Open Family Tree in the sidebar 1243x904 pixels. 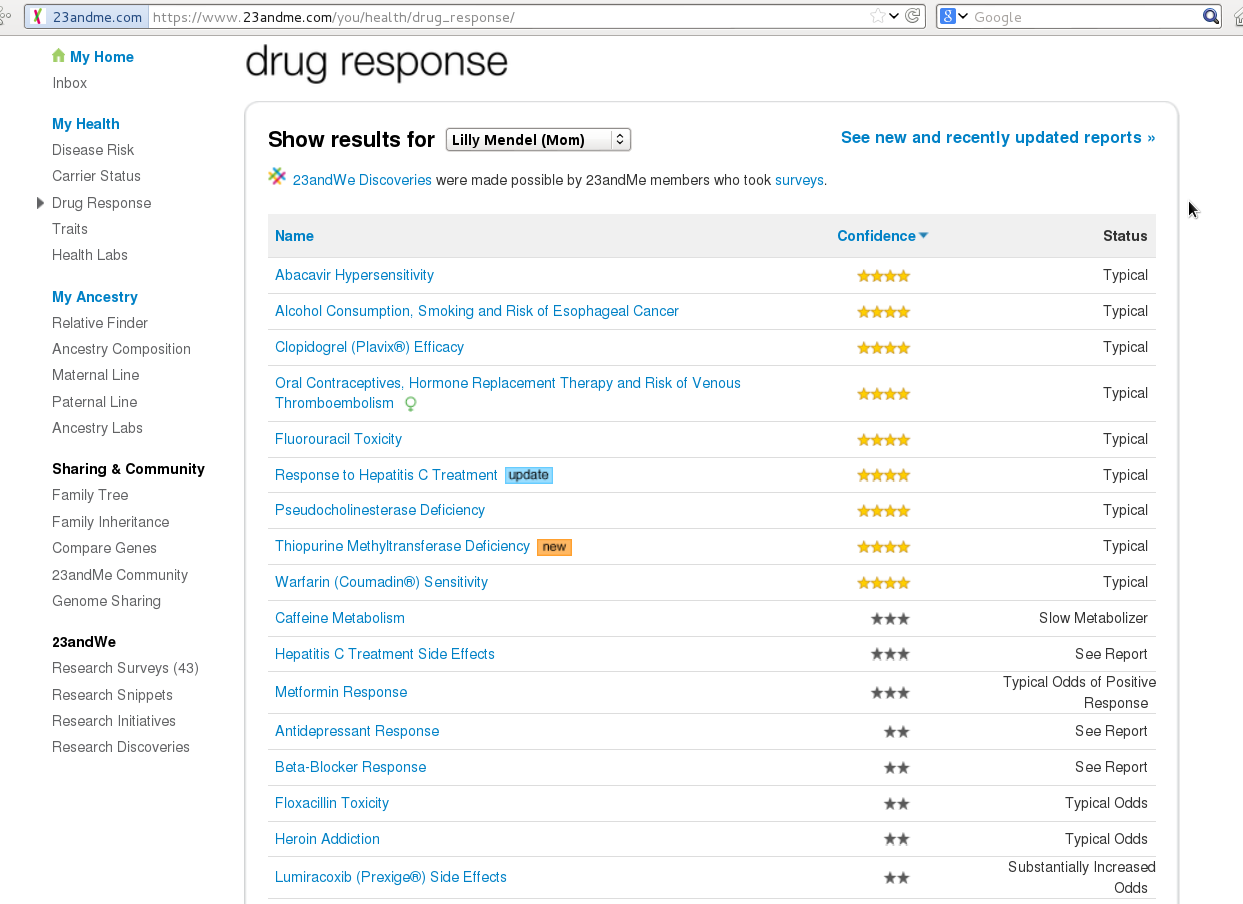(x=90, y=495)
